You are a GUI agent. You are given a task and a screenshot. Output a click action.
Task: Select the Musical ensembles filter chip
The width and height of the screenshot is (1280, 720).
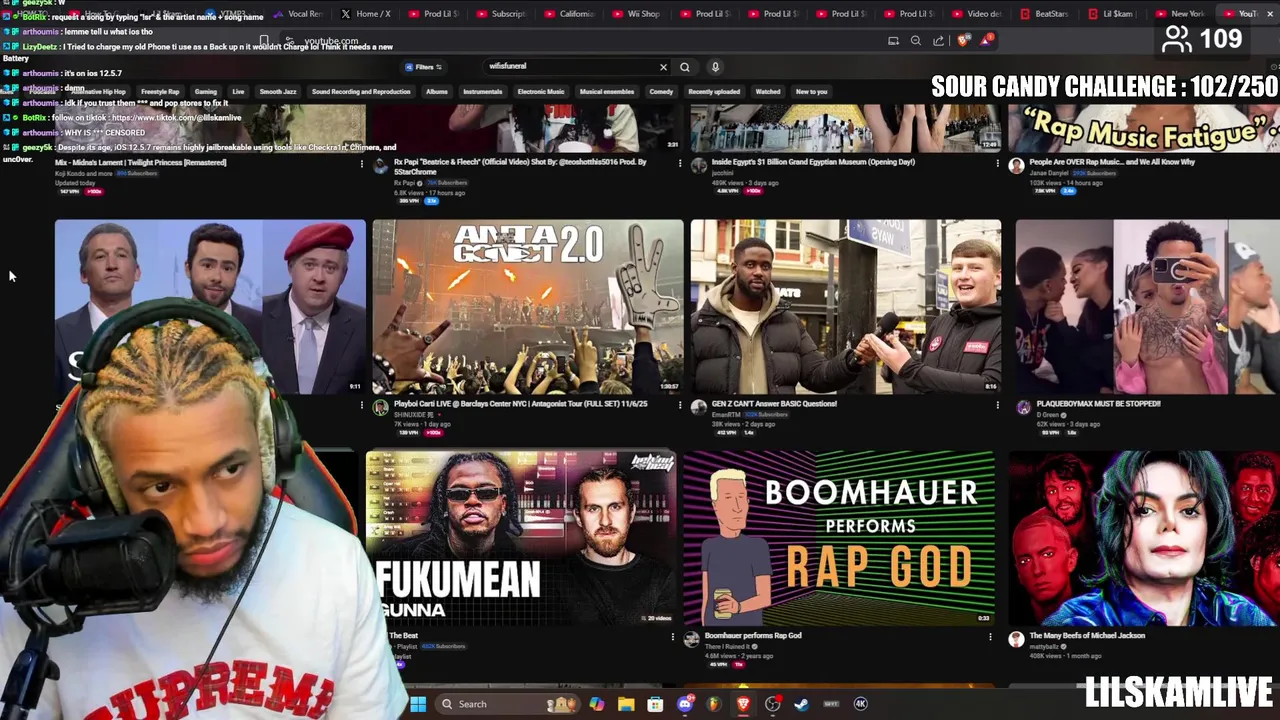pos(607,92)
